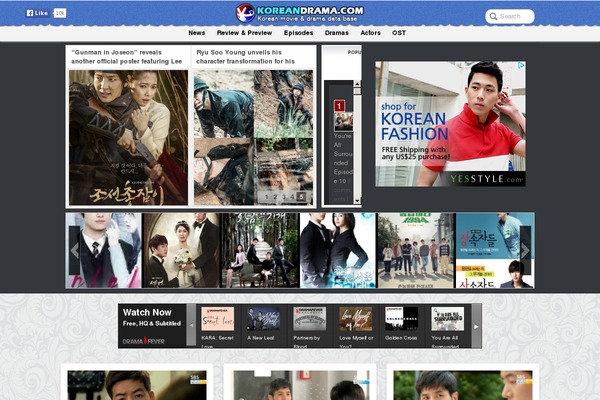
Task: Go to news slide page 4
Action: pos(292,197)
